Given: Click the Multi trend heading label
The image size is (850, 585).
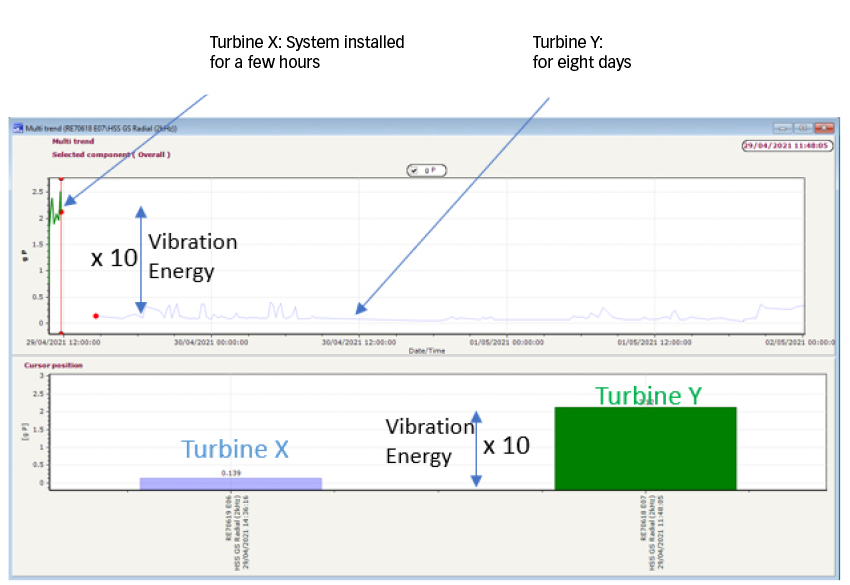Looking at the screenshot, I should [73, 142].
